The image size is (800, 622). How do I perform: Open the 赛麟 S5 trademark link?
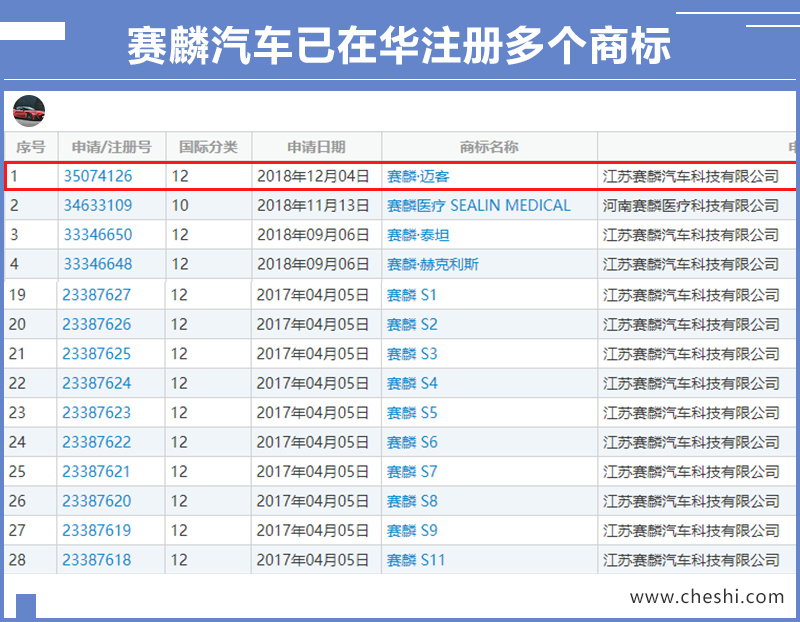pos(412,413)
